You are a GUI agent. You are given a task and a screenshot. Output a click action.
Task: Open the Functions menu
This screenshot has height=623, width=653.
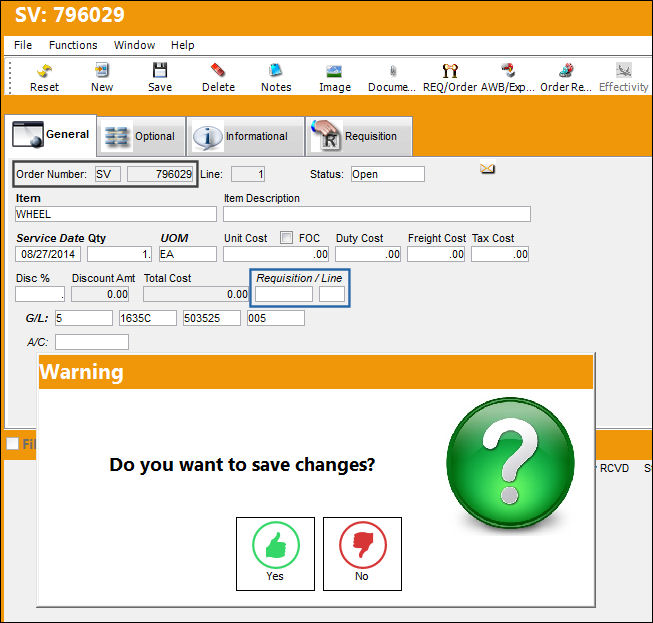(x=73, y=45)
